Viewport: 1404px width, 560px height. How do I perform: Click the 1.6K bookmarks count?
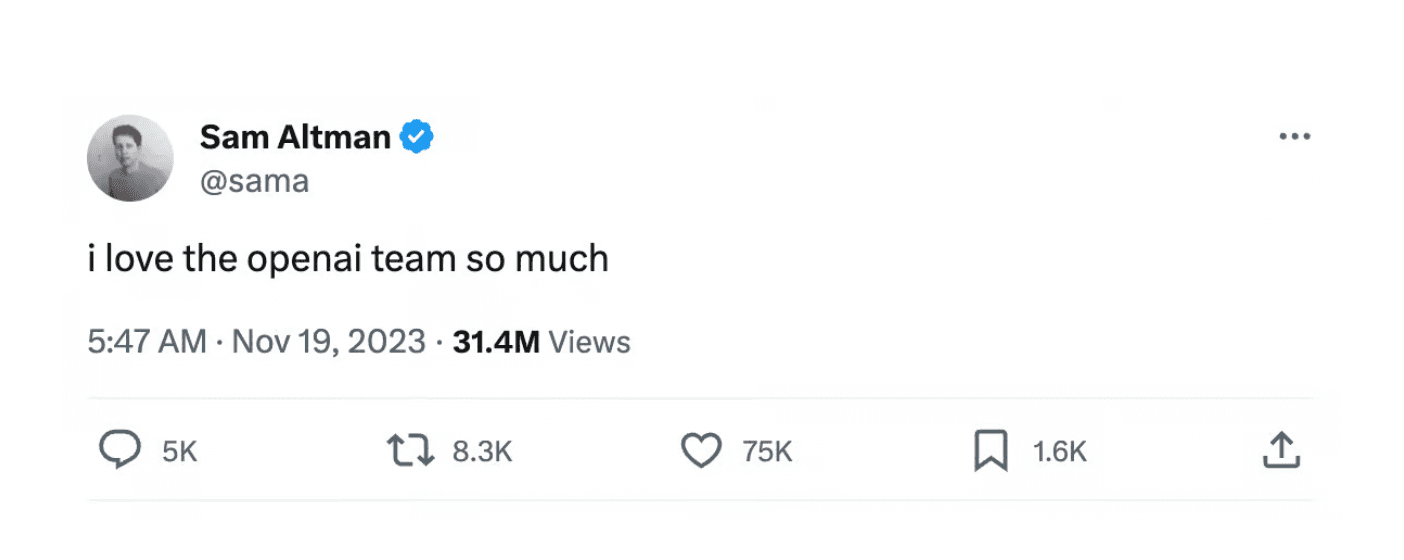click(x=1059, y=452)
